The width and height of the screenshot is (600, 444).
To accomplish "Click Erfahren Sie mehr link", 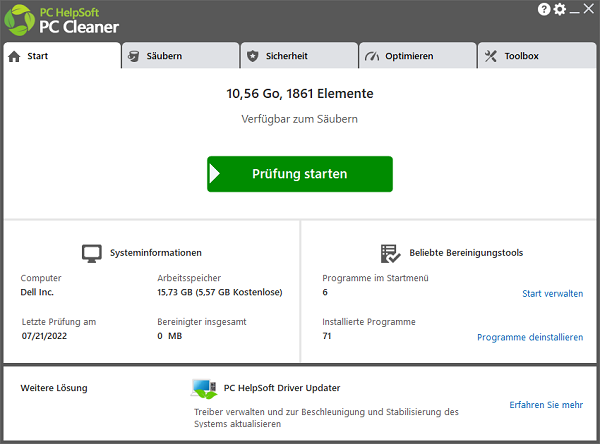I will click(546, 405).
